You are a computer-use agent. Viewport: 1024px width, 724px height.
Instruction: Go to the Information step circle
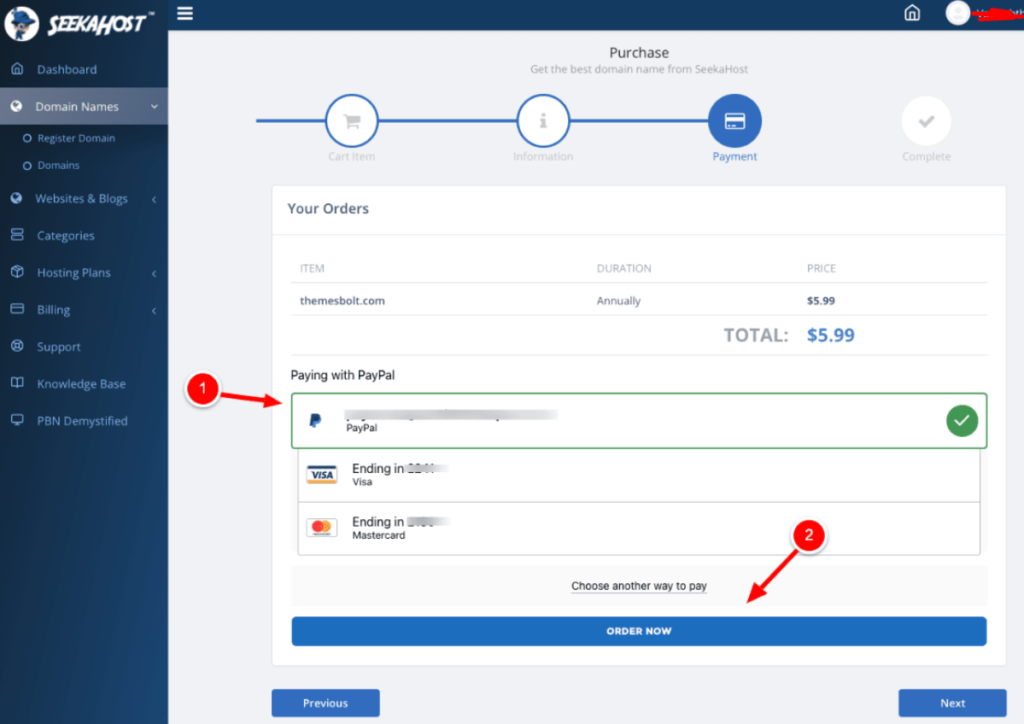(543, 121)
